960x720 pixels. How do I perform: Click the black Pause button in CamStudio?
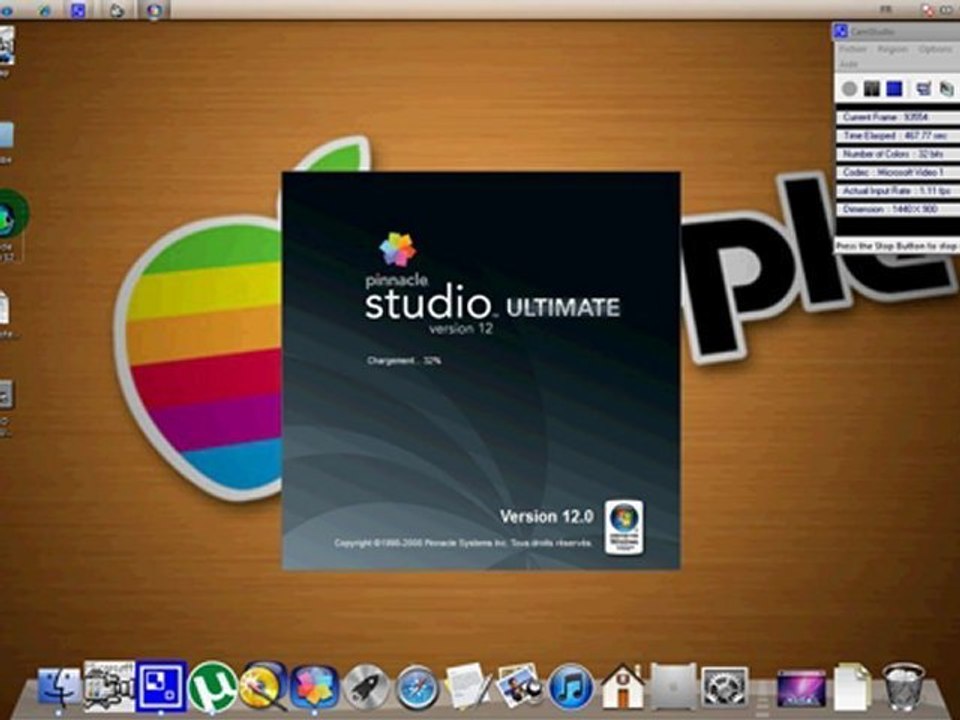click(x=871, y=89)
